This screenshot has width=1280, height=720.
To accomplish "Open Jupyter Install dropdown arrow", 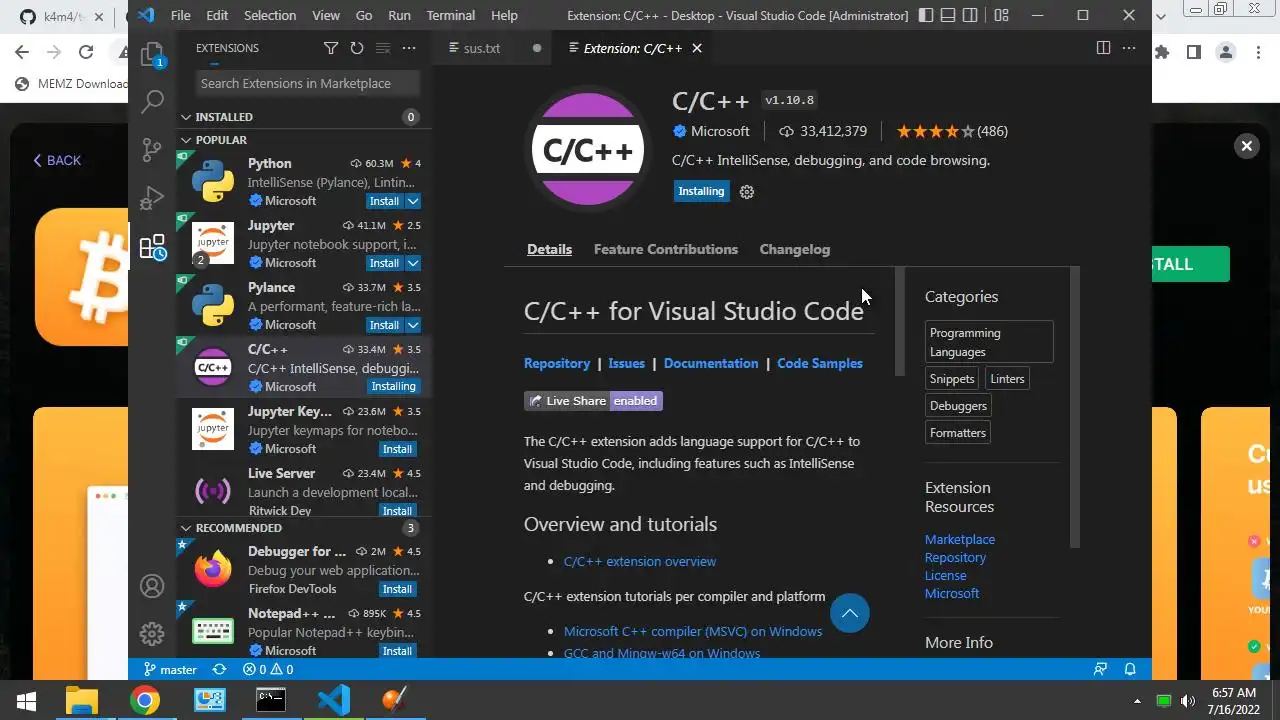I will (x=413, y=263).
